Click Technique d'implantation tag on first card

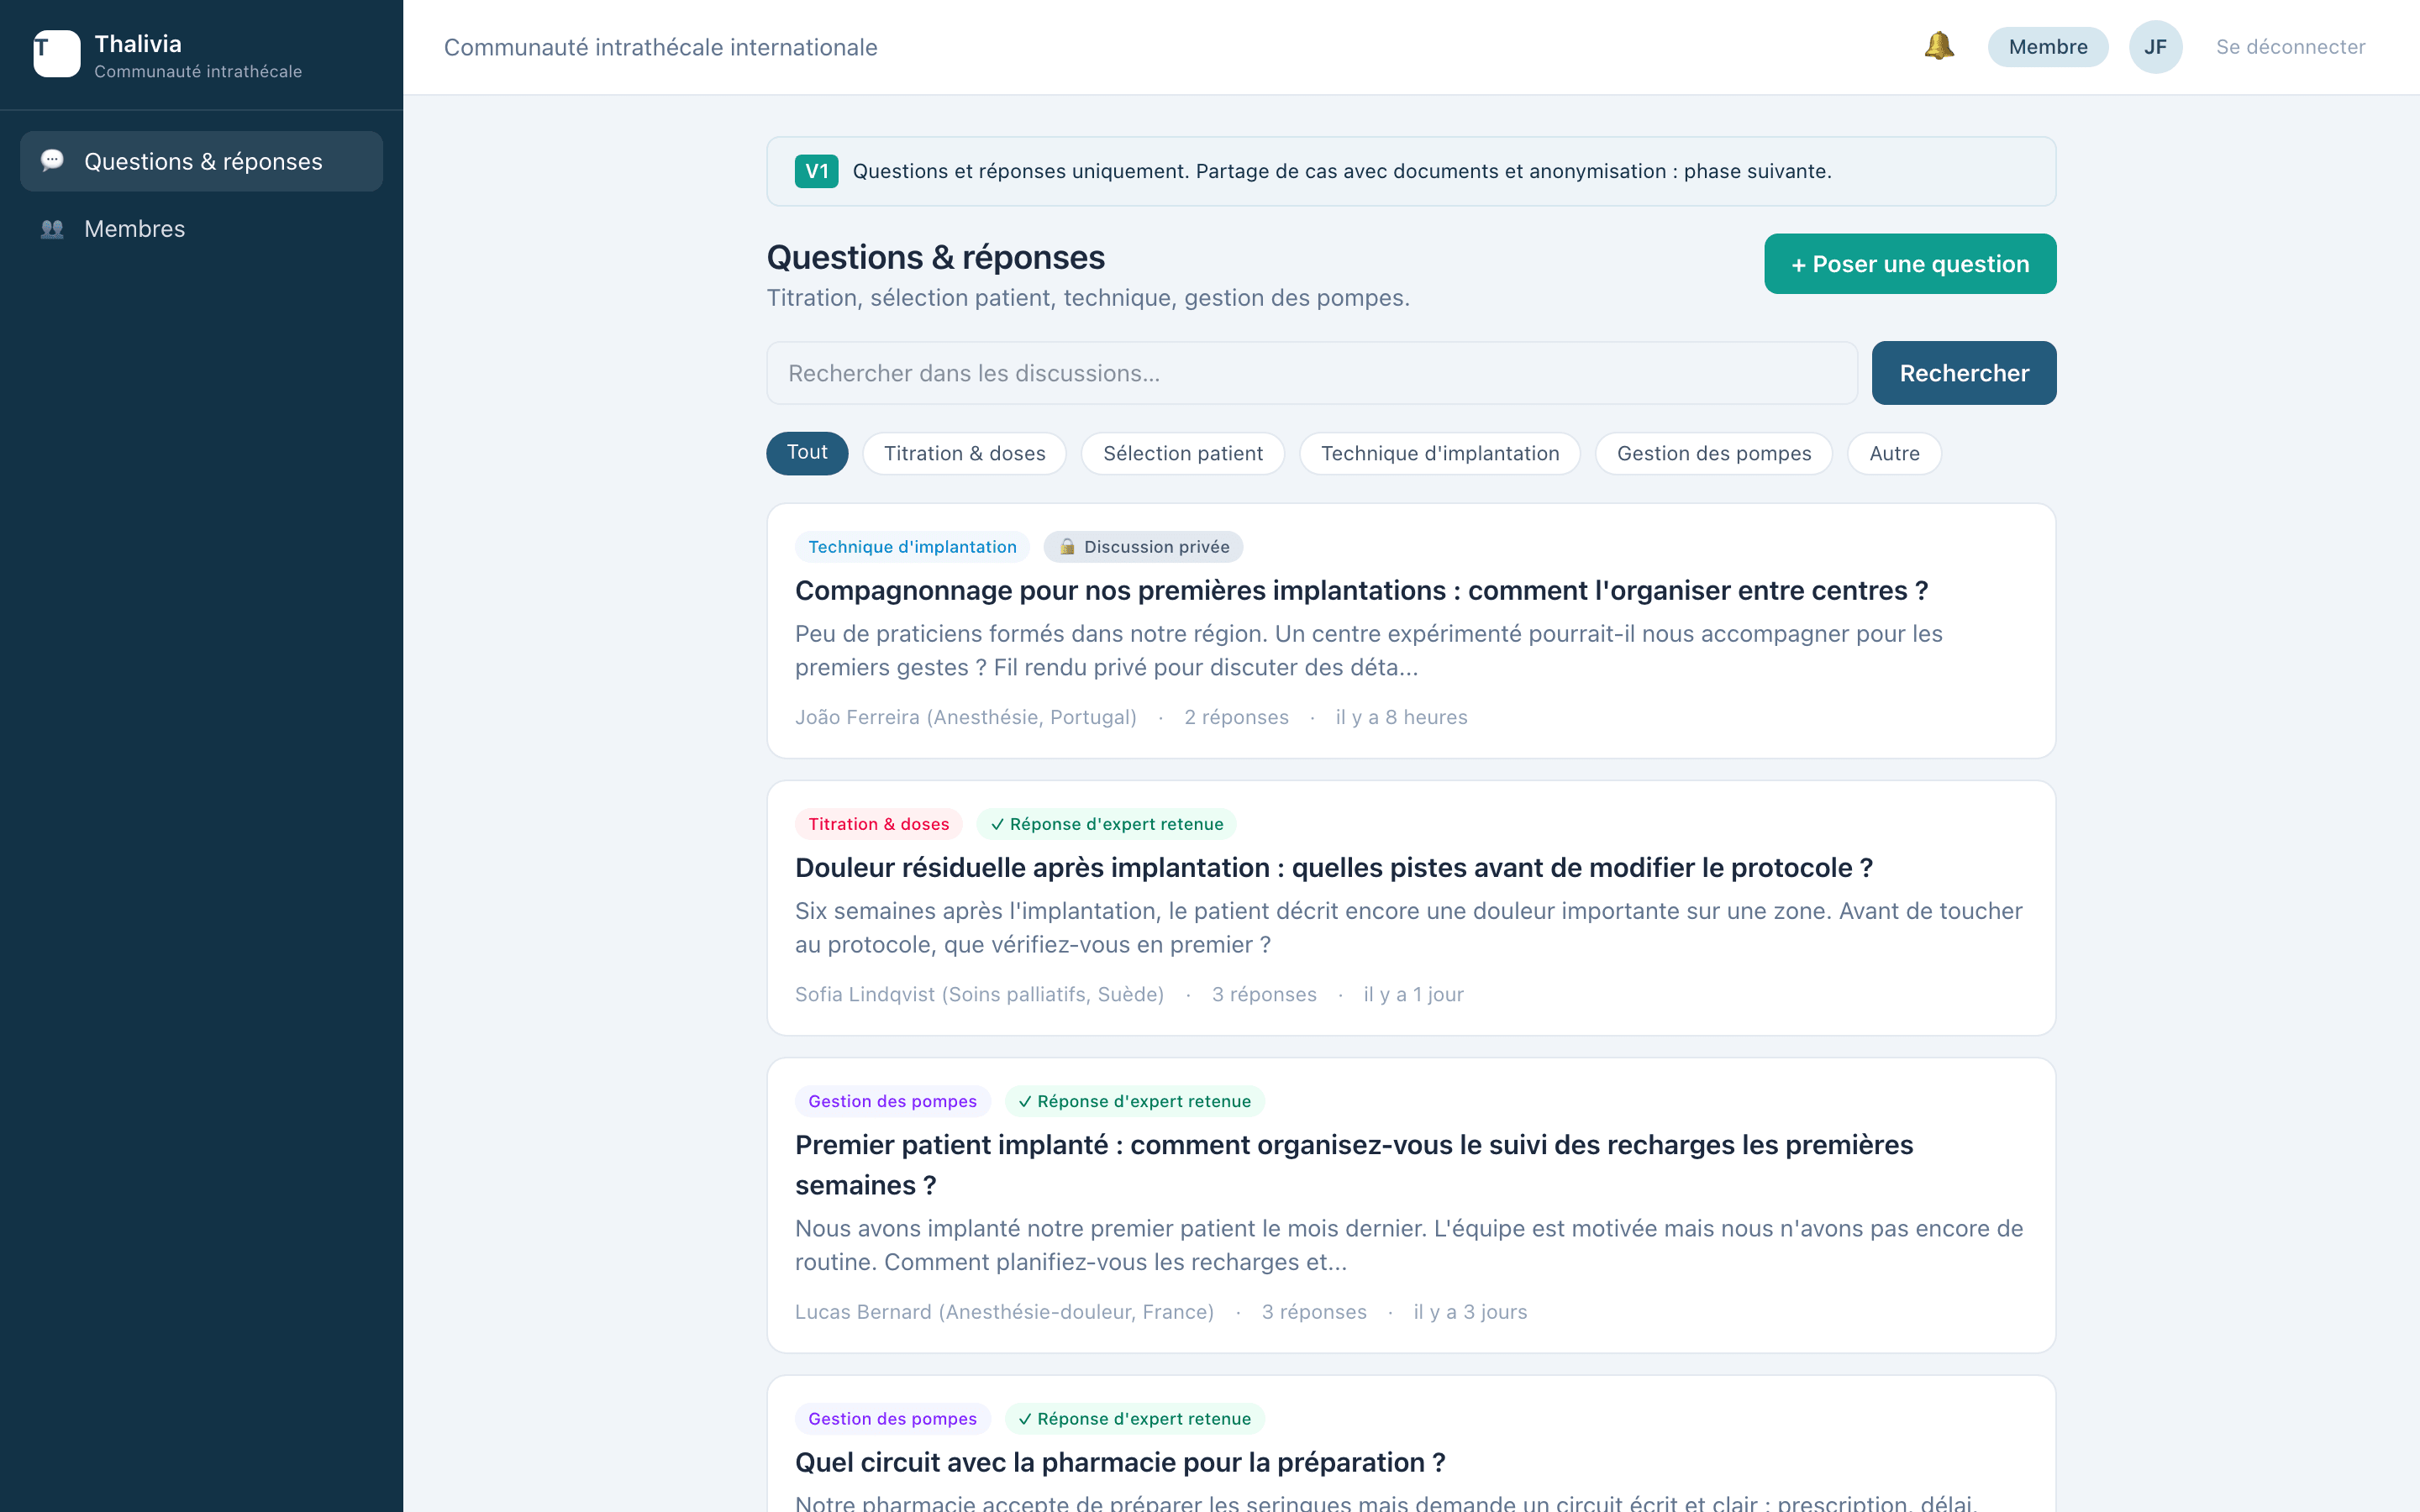[x=912, y=547]
